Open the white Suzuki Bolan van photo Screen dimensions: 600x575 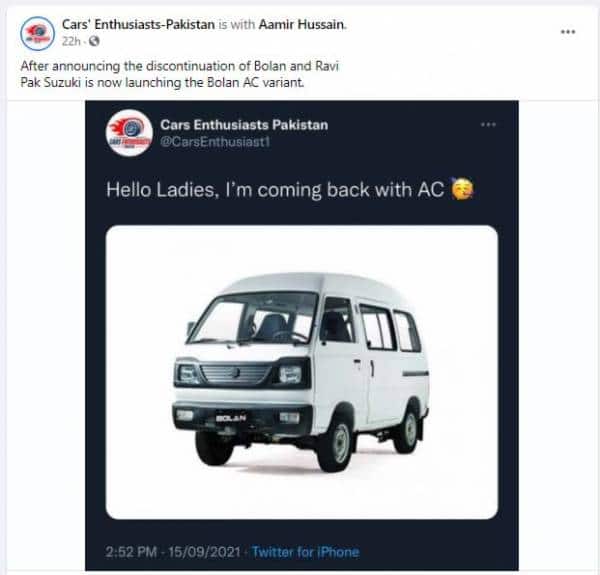(302, 372)
